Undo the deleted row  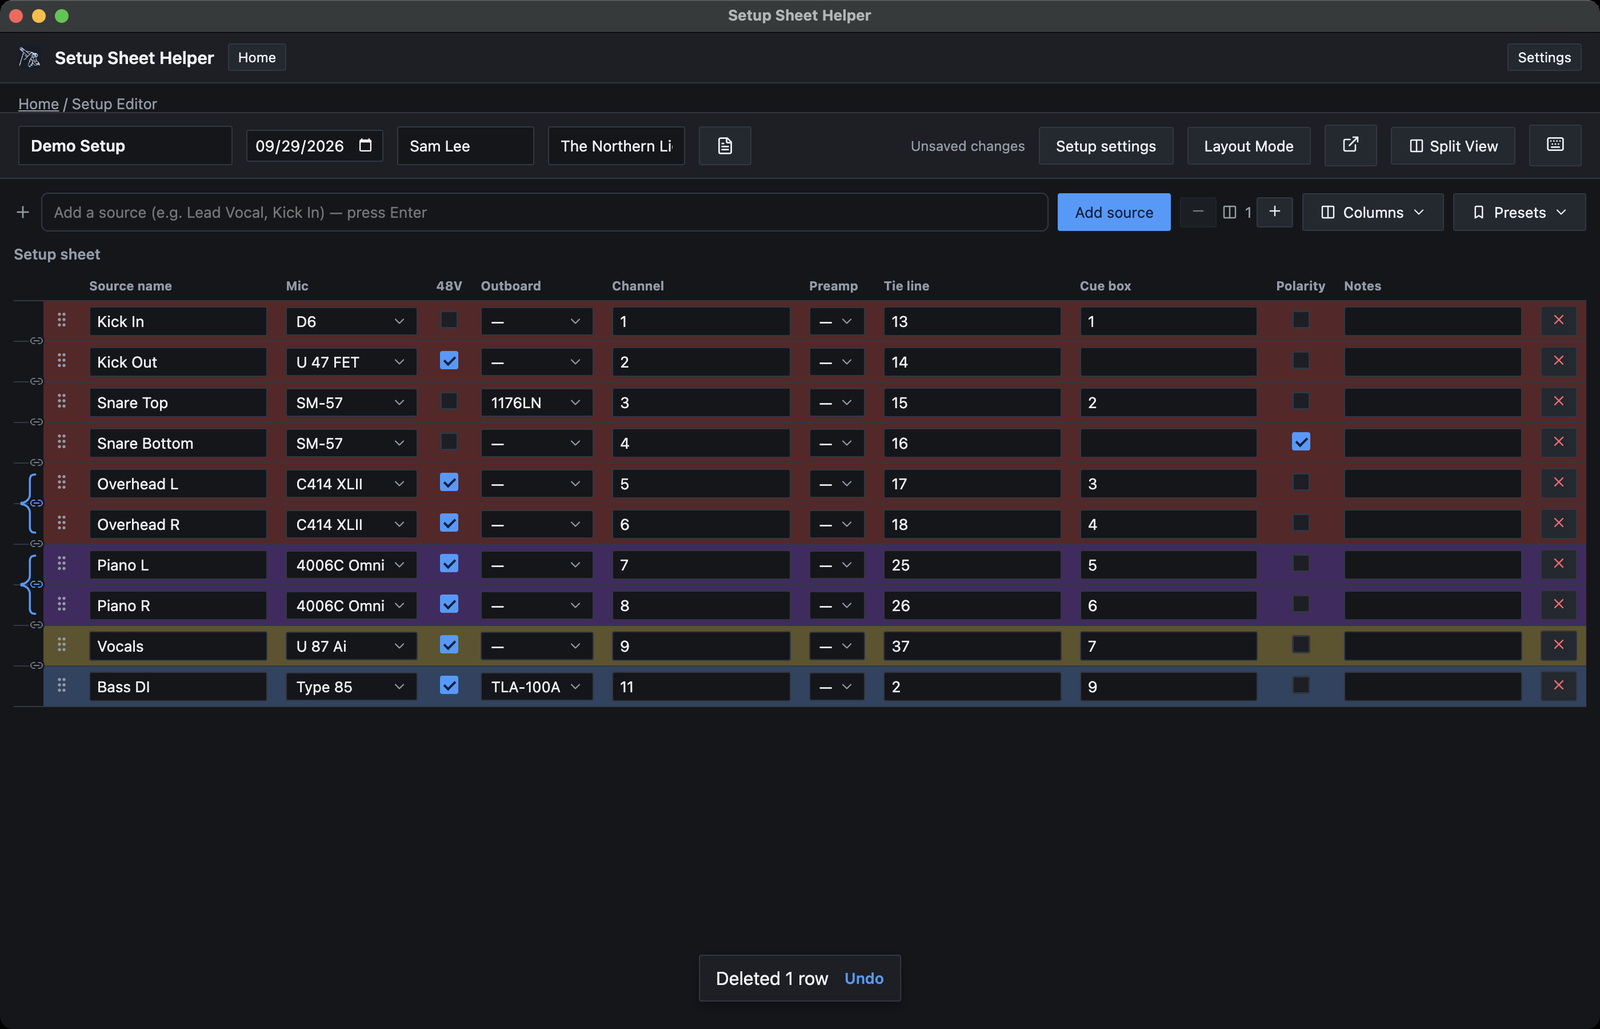click(x=864, y=978)
